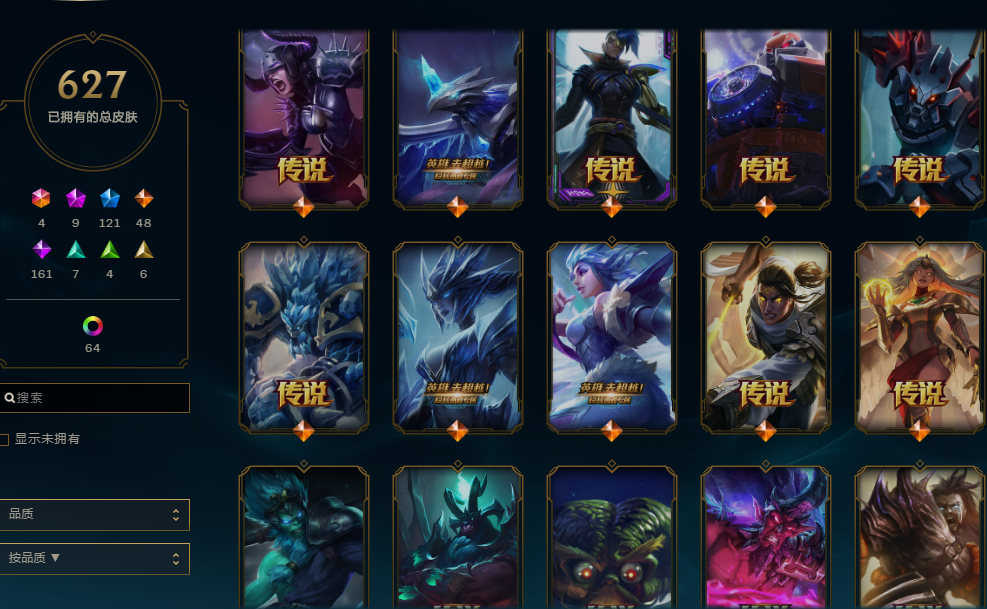Viewport: 987px width, 609px height.
Task: Click the green triangle icon above 4
Action: [x=110, y=250]
